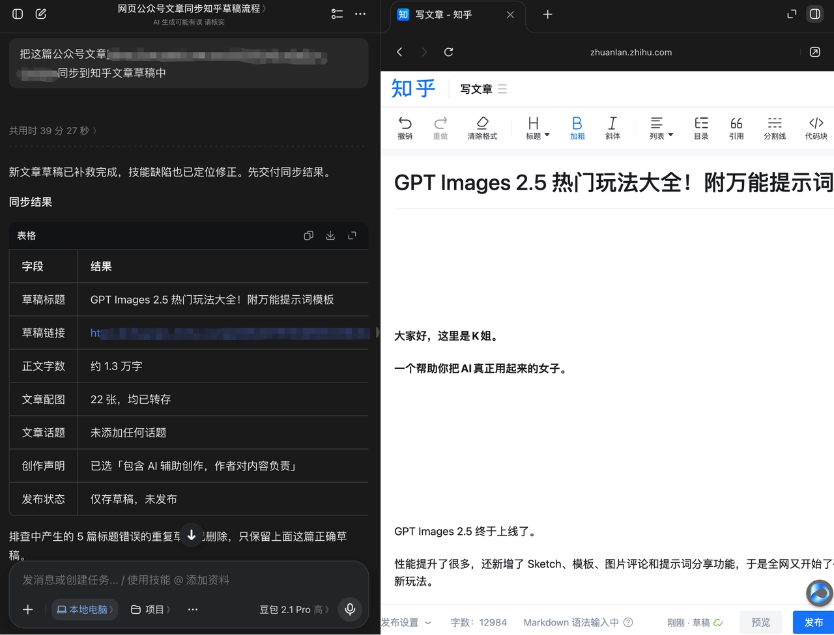The height and width of the screenshot is (635, 834).
Task: Open the heading (标题) dropdown
Action: click(537, 128)
